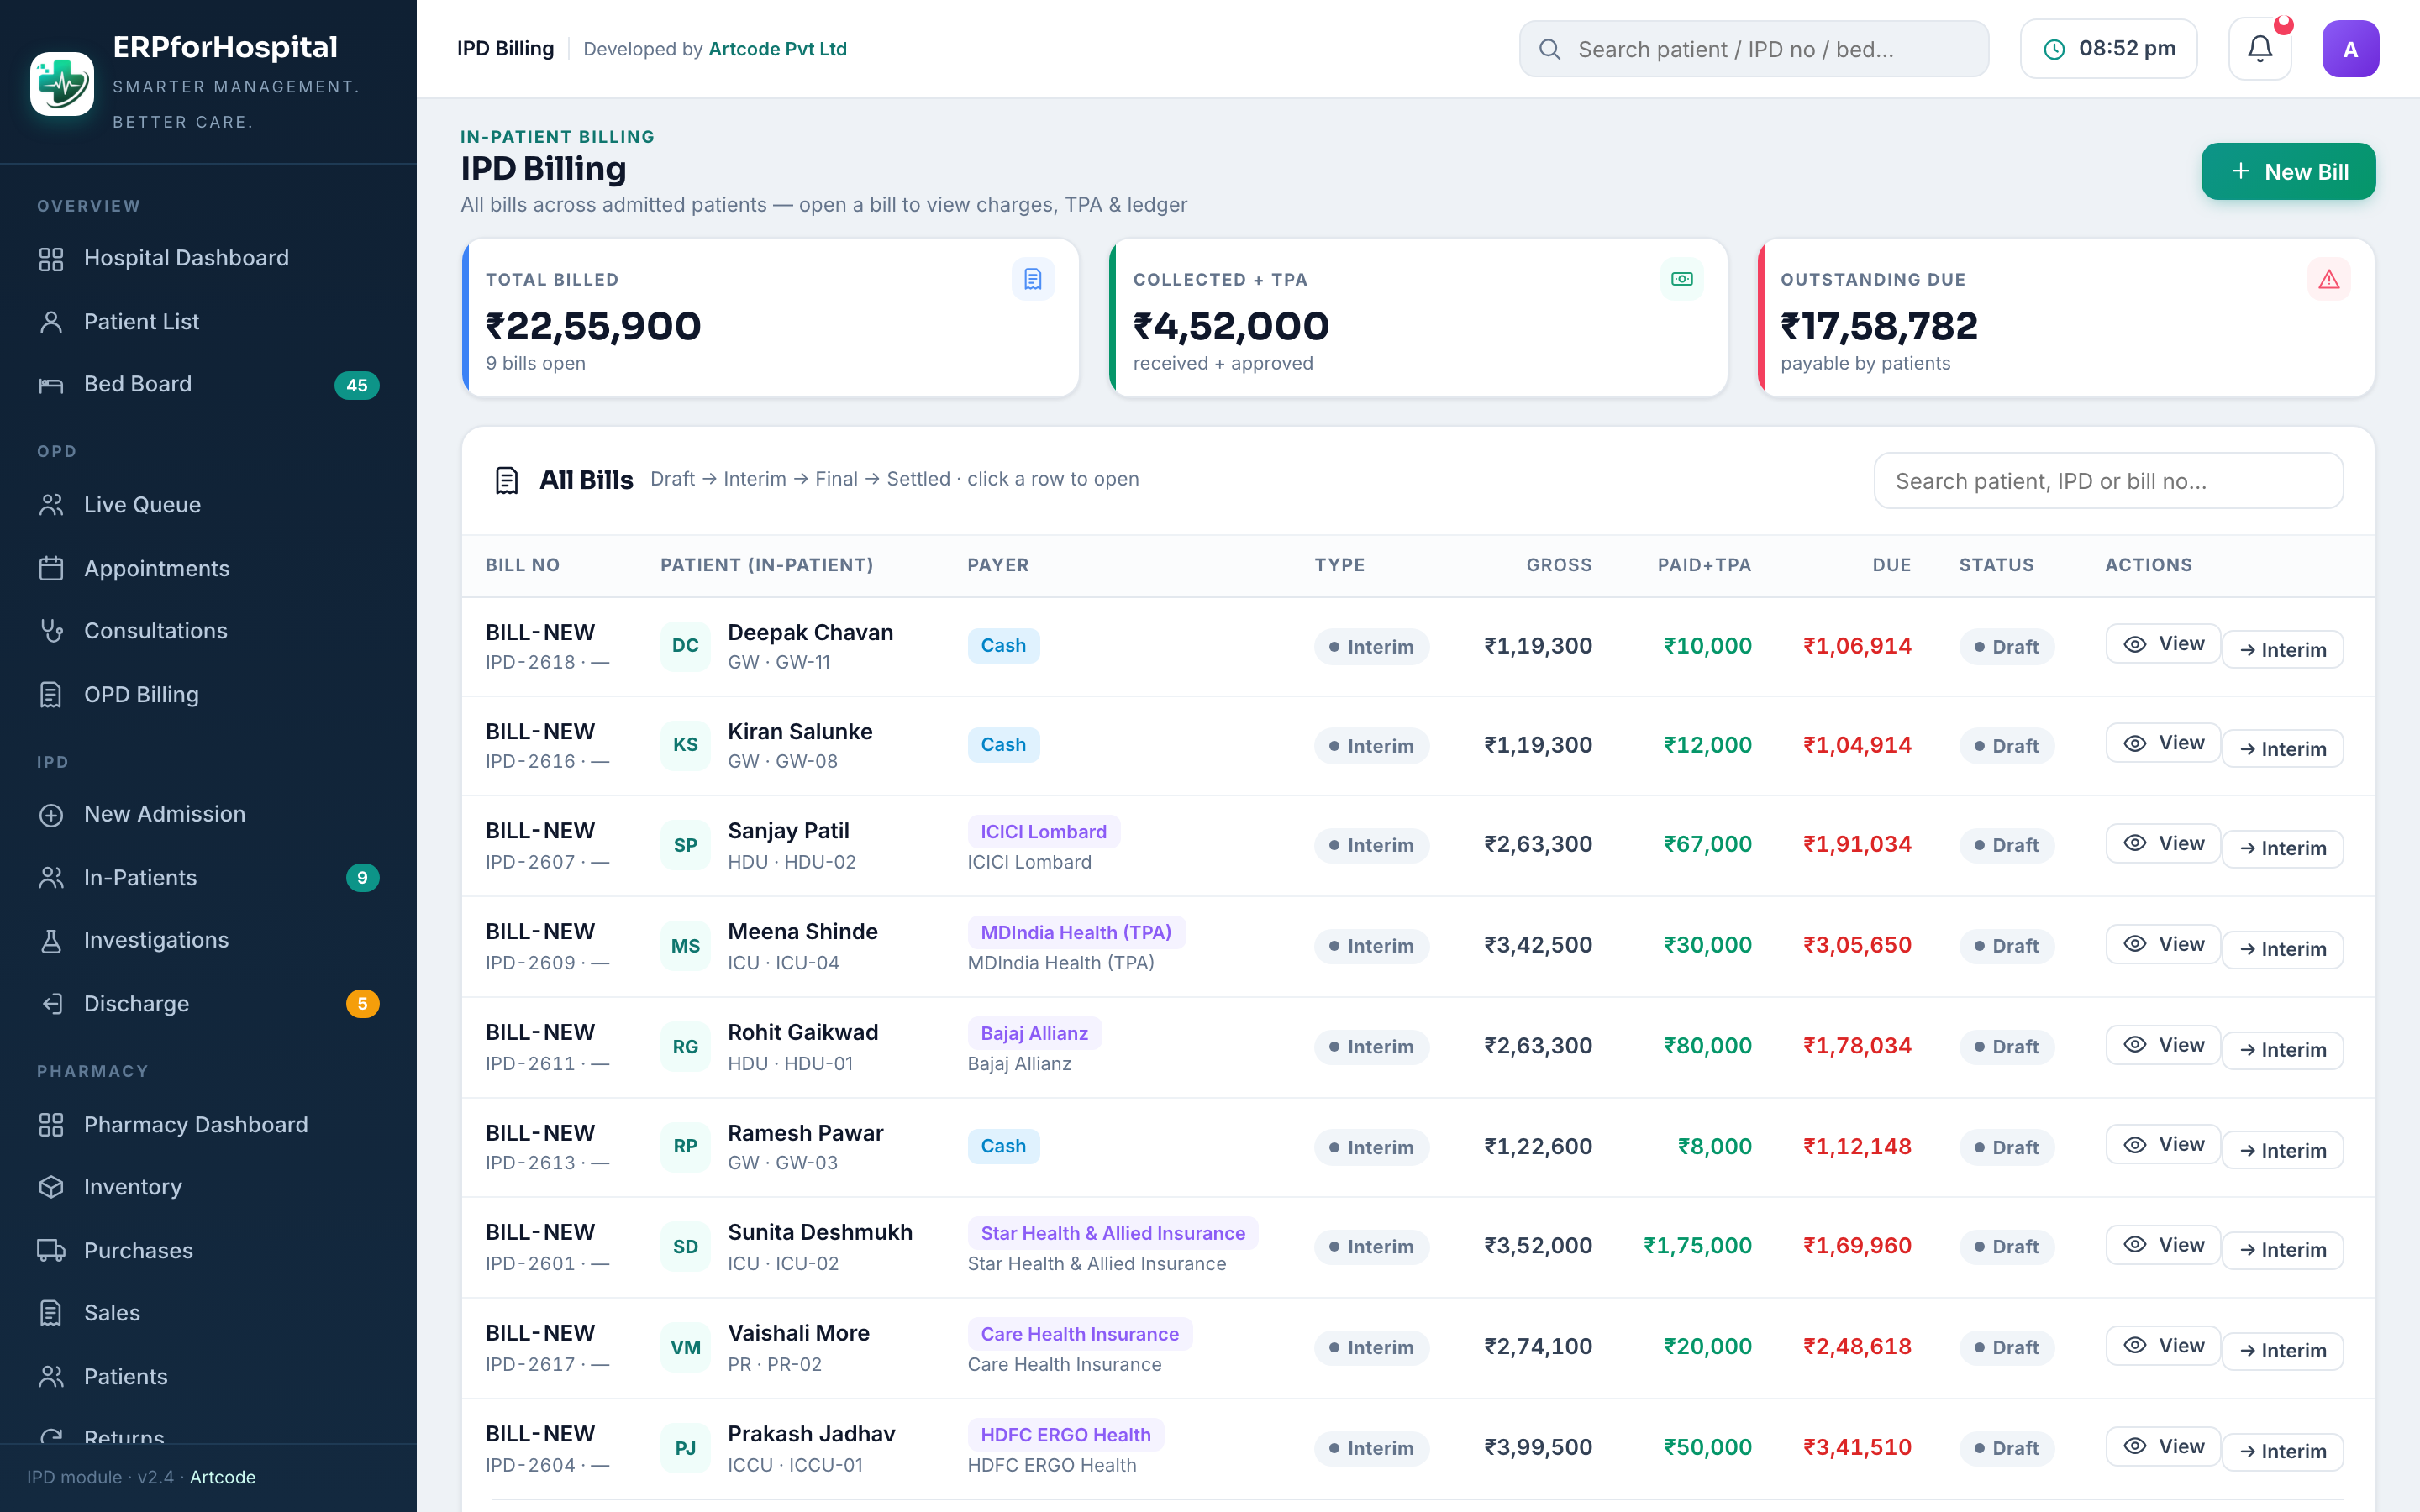Viewport: 2420px width, 1512px height.
Task: Click the All Bills search box
Action: [2108, 481]
